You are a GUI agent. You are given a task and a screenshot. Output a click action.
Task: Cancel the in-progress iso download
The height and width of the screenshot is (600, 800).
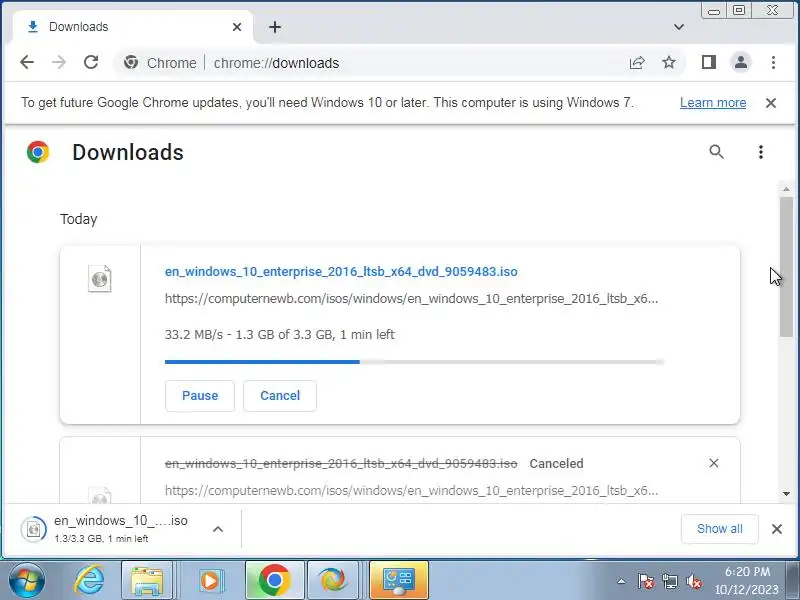click(x=280, y=395)
